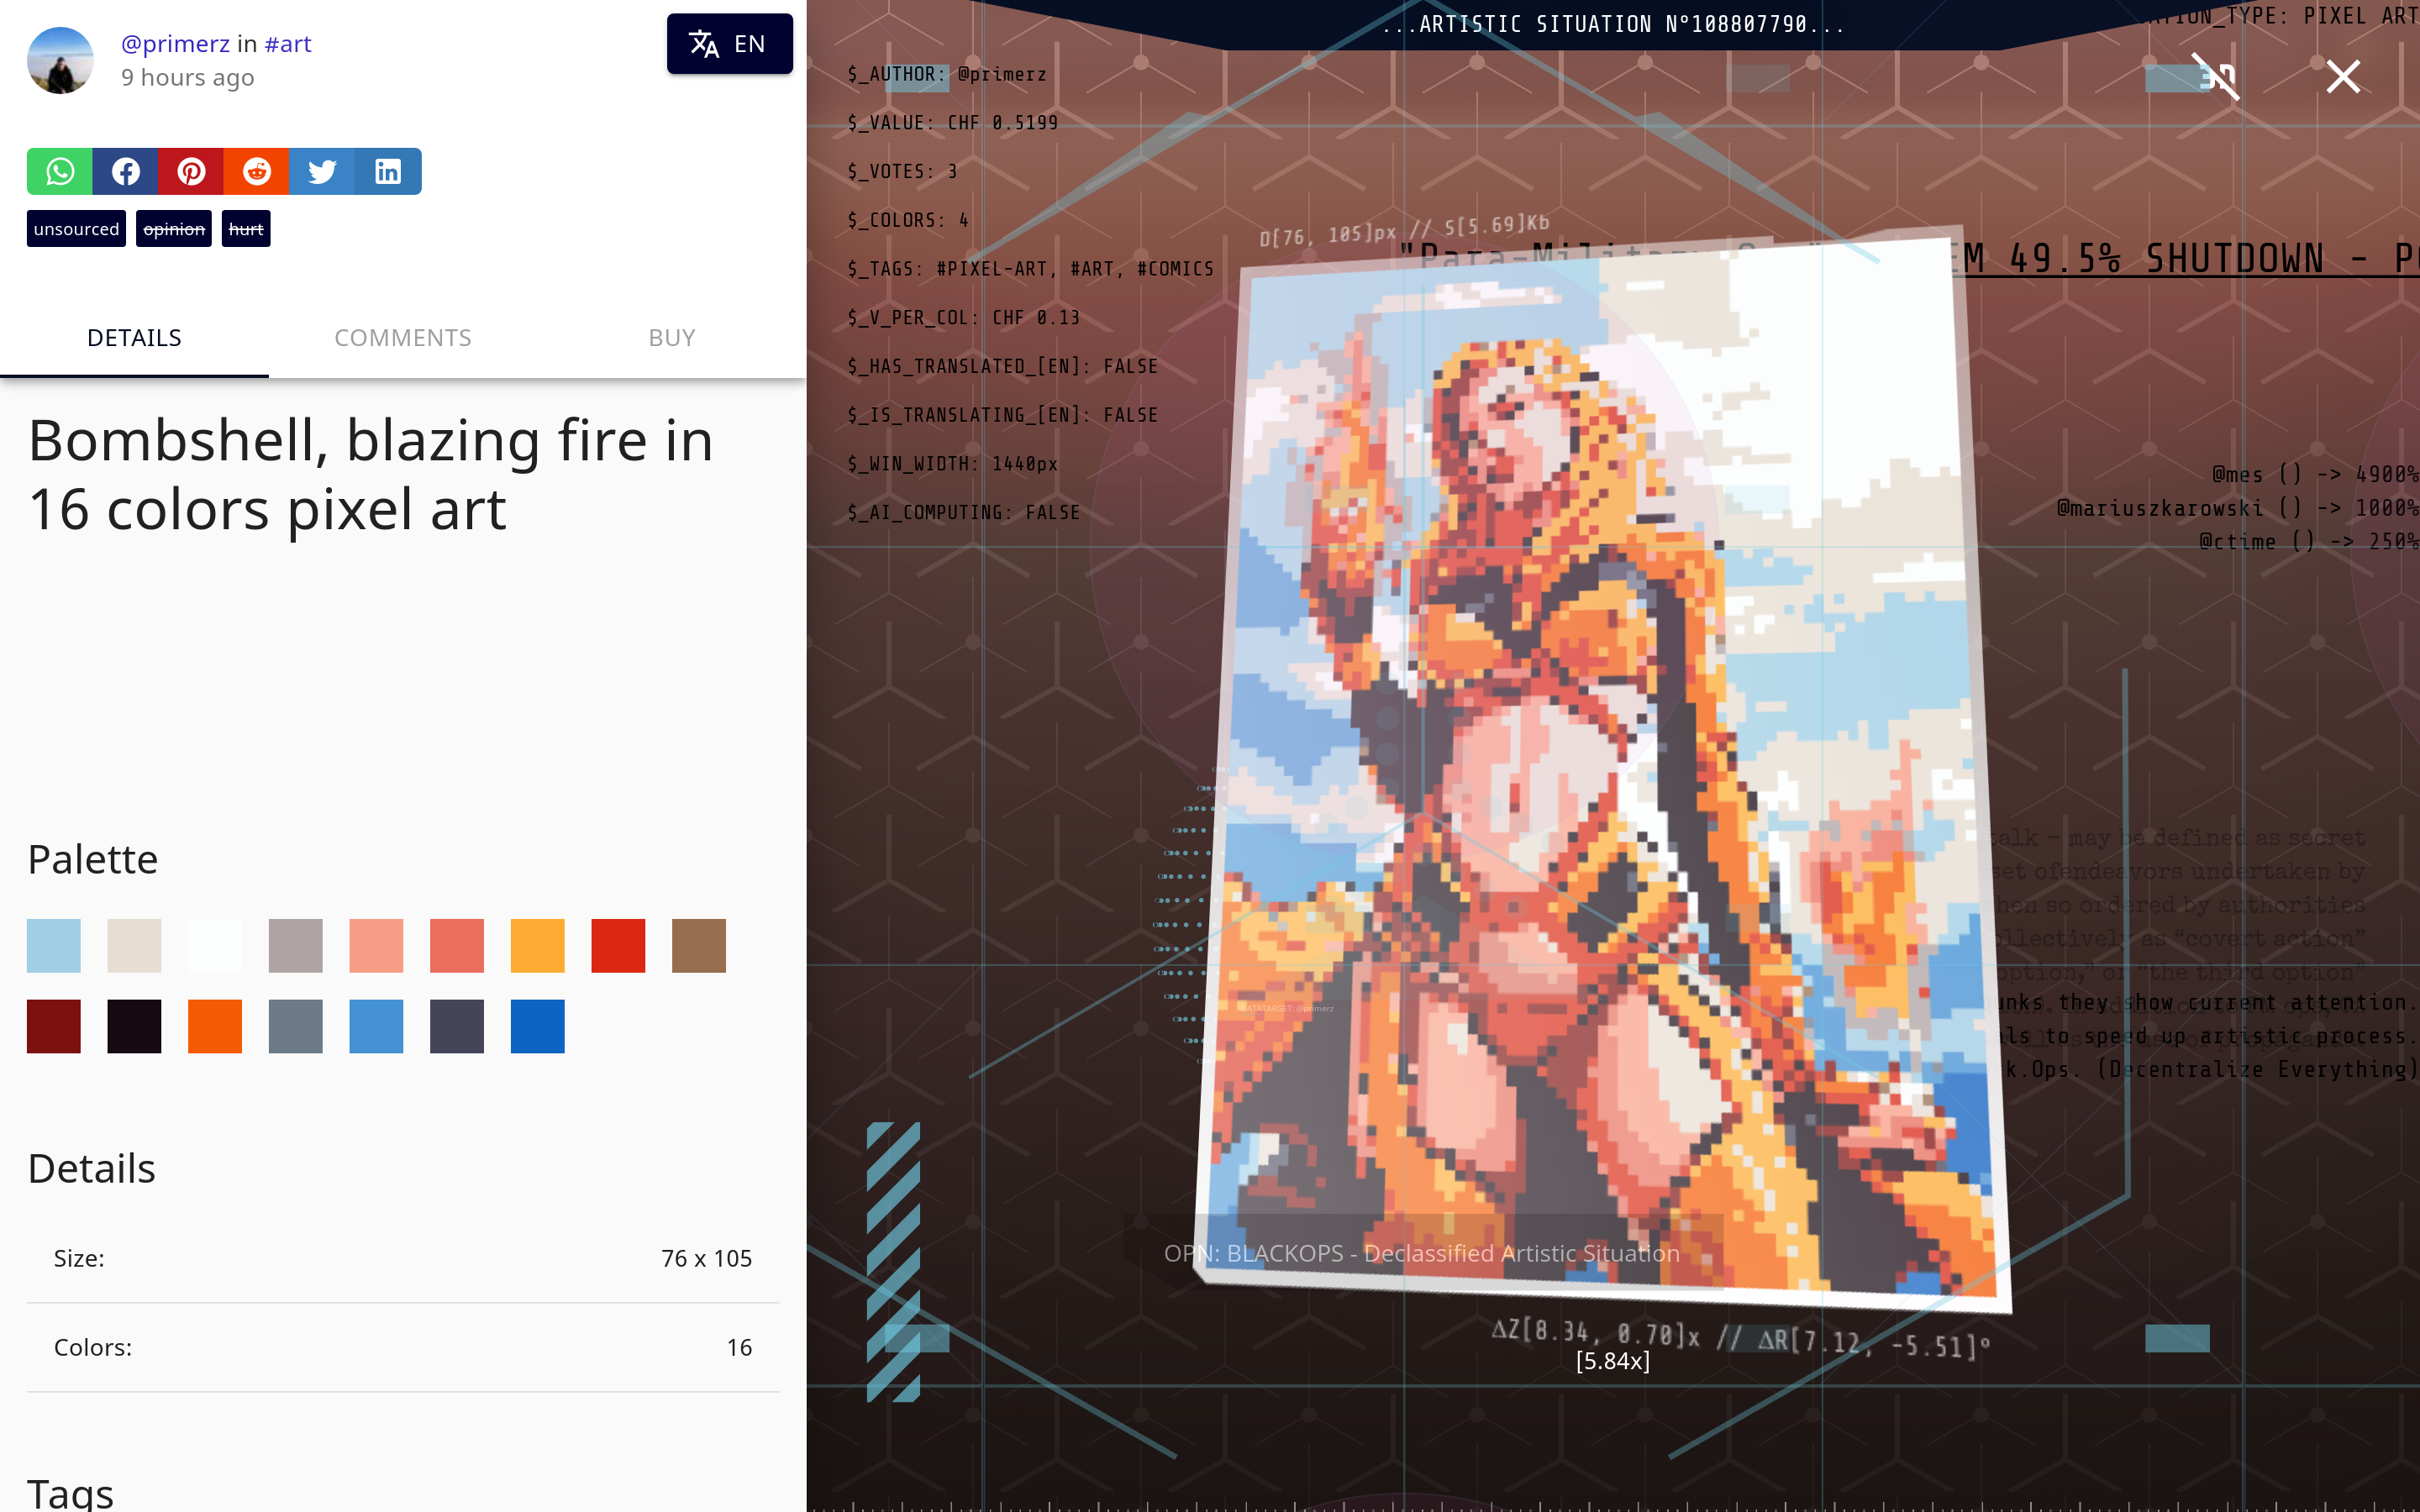Viewport: 2420px width, 1512px height.
Task: Pick the bright red palette swatch
Action: click(618, 945)
